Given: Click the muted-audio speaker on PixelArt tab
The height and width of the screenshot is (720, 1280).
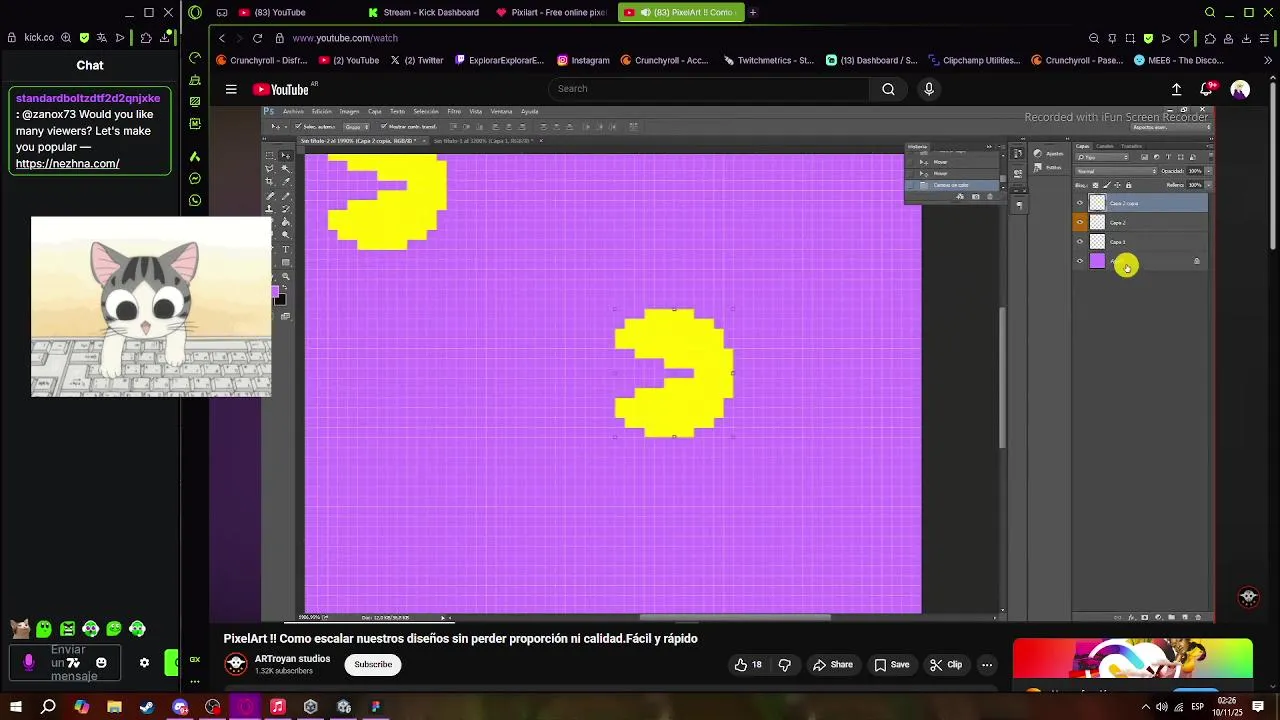Looking at the screenshot, I should click(x=645, y=13).
